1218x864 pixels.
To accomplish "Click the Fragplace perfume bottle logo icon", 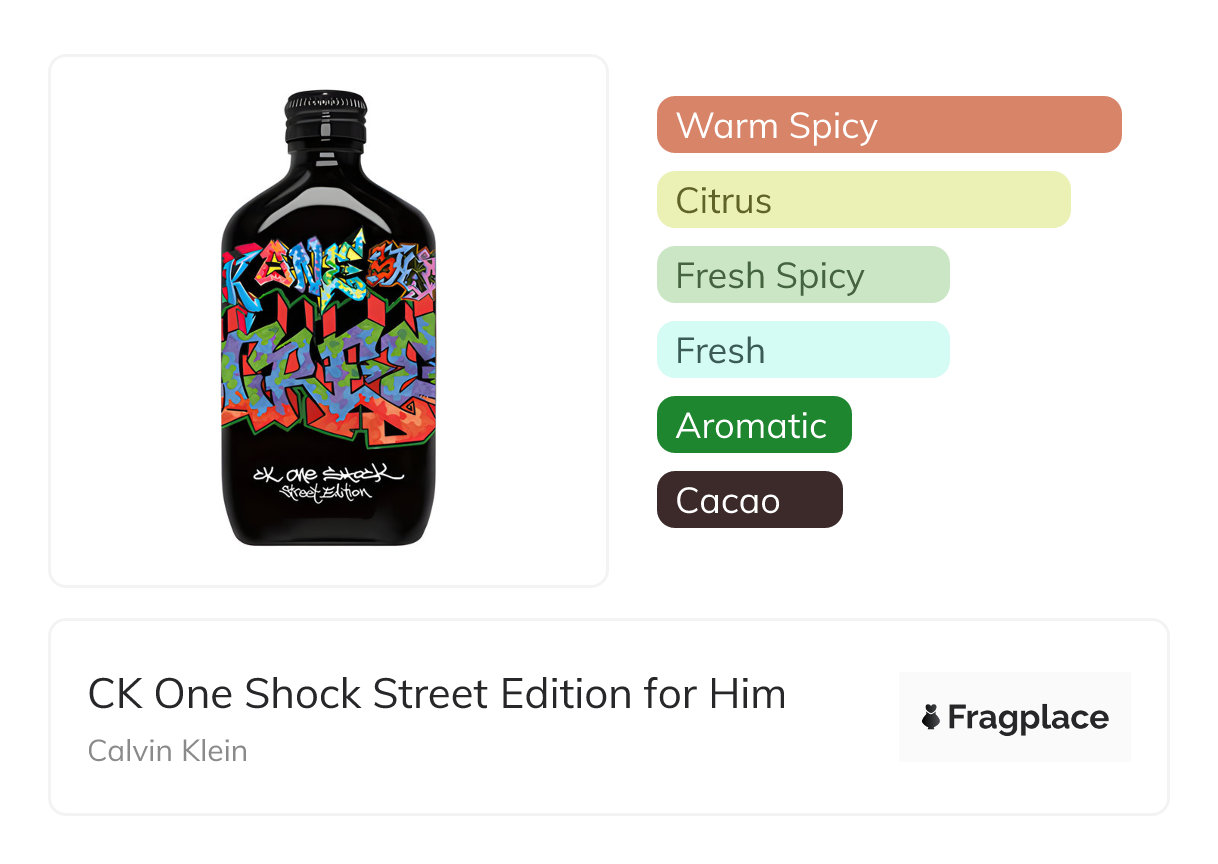I will 931,717.
